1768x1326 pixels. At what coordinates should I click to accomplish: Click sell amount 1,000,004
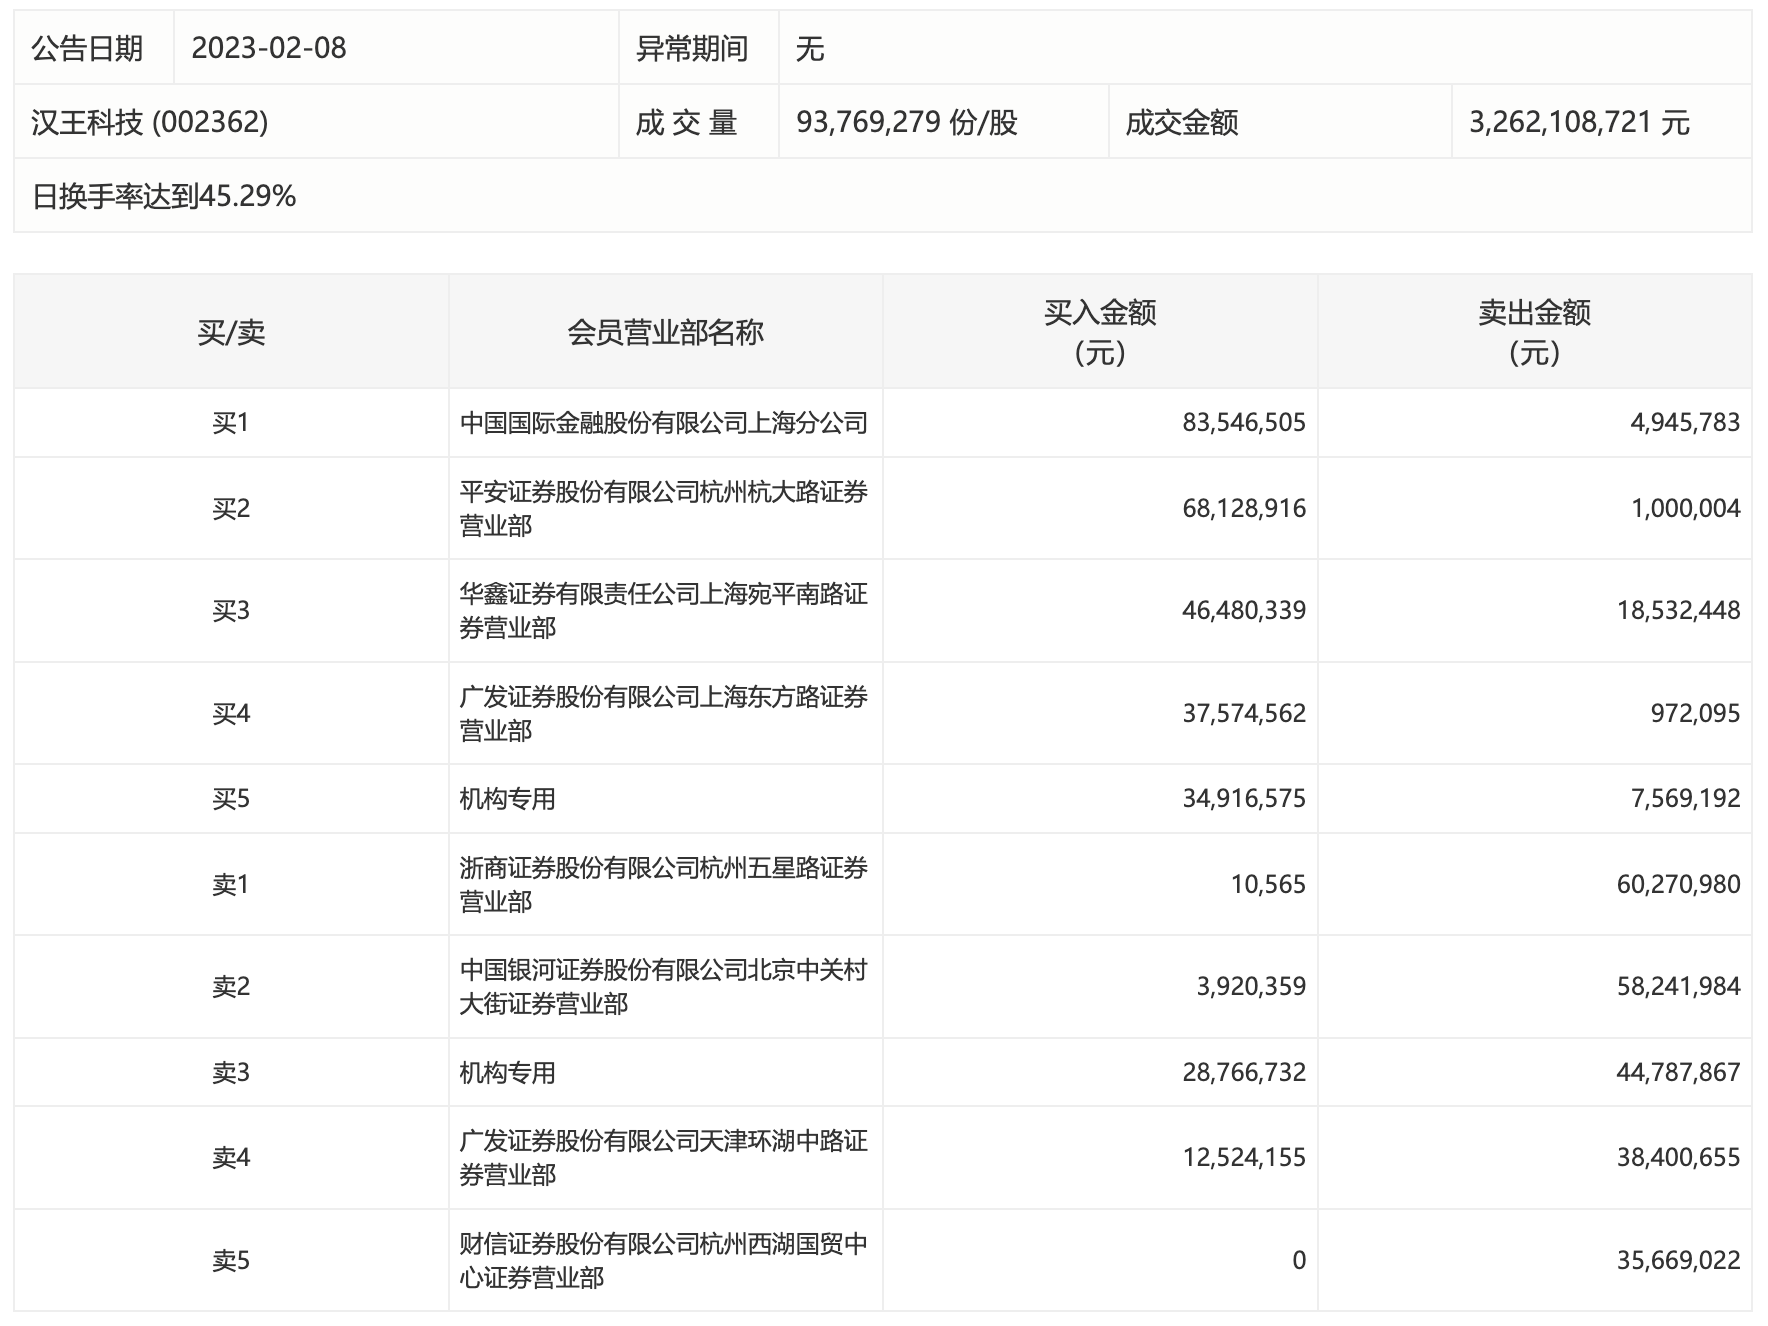pyautogui.click(x=1686, y=509)
